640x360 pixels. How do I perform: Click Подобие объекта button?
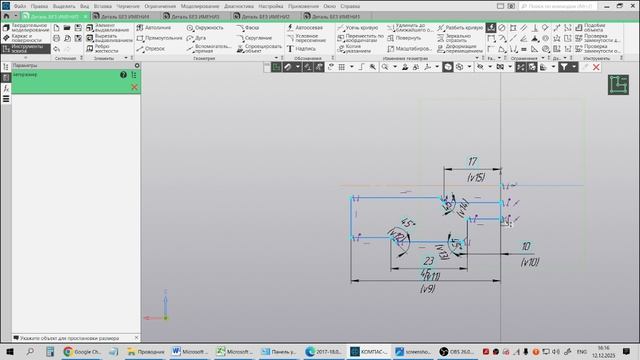click(x=591, y=28)
